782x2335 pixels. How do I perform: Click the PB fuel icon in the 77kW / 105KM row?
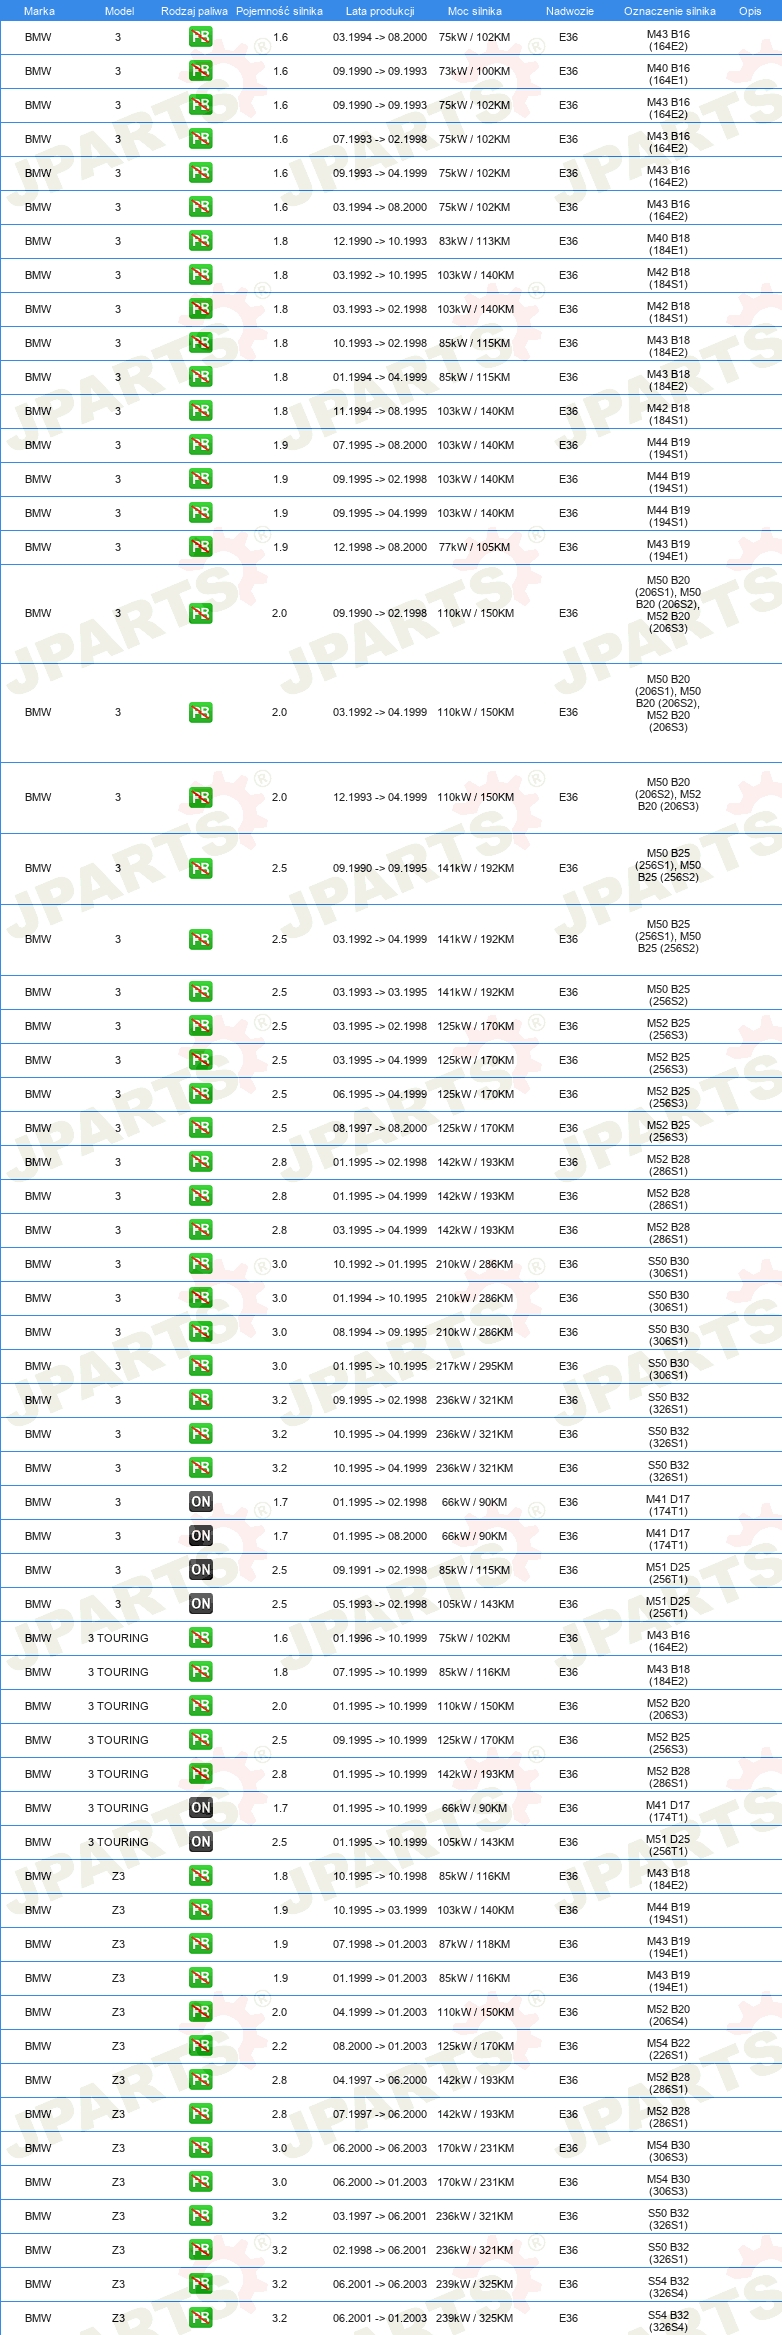200,547
